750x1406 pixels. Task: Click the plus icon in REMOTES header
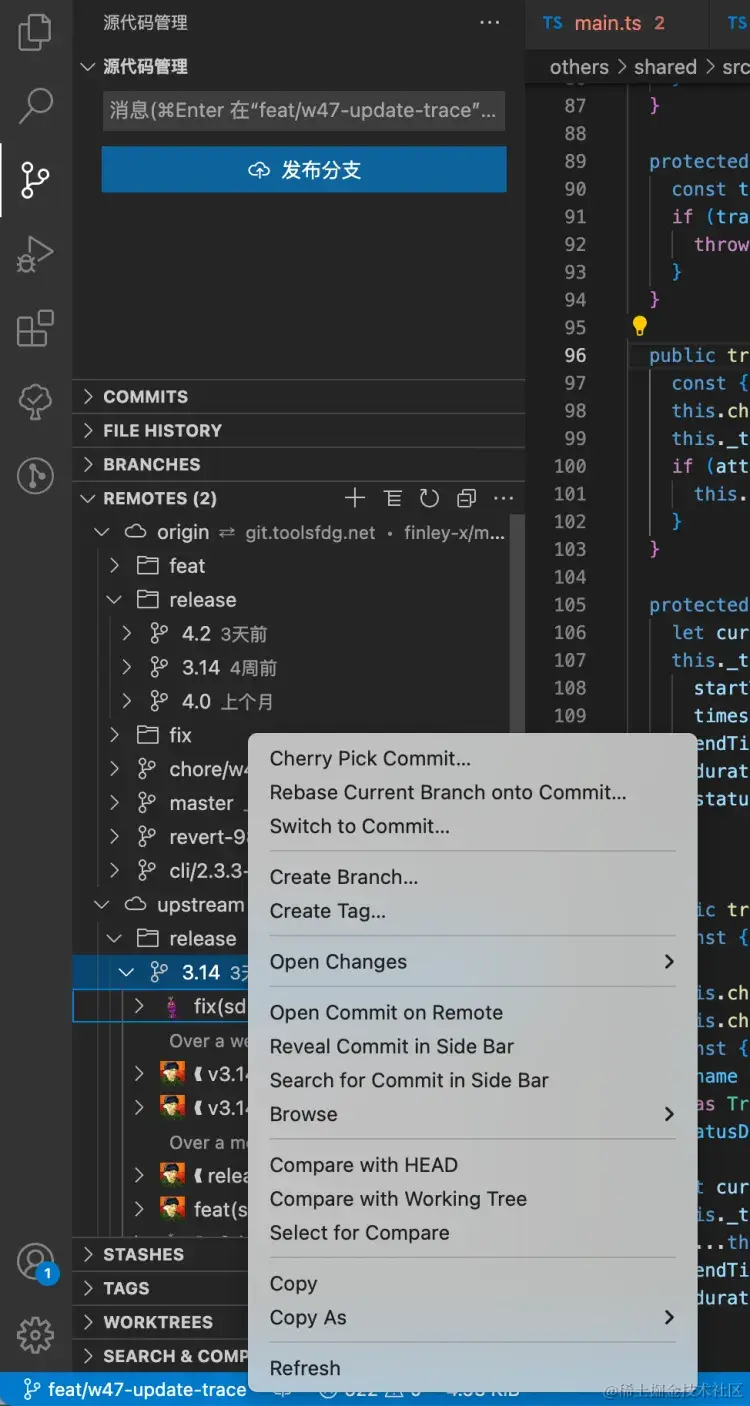click(x=355, y=498)
